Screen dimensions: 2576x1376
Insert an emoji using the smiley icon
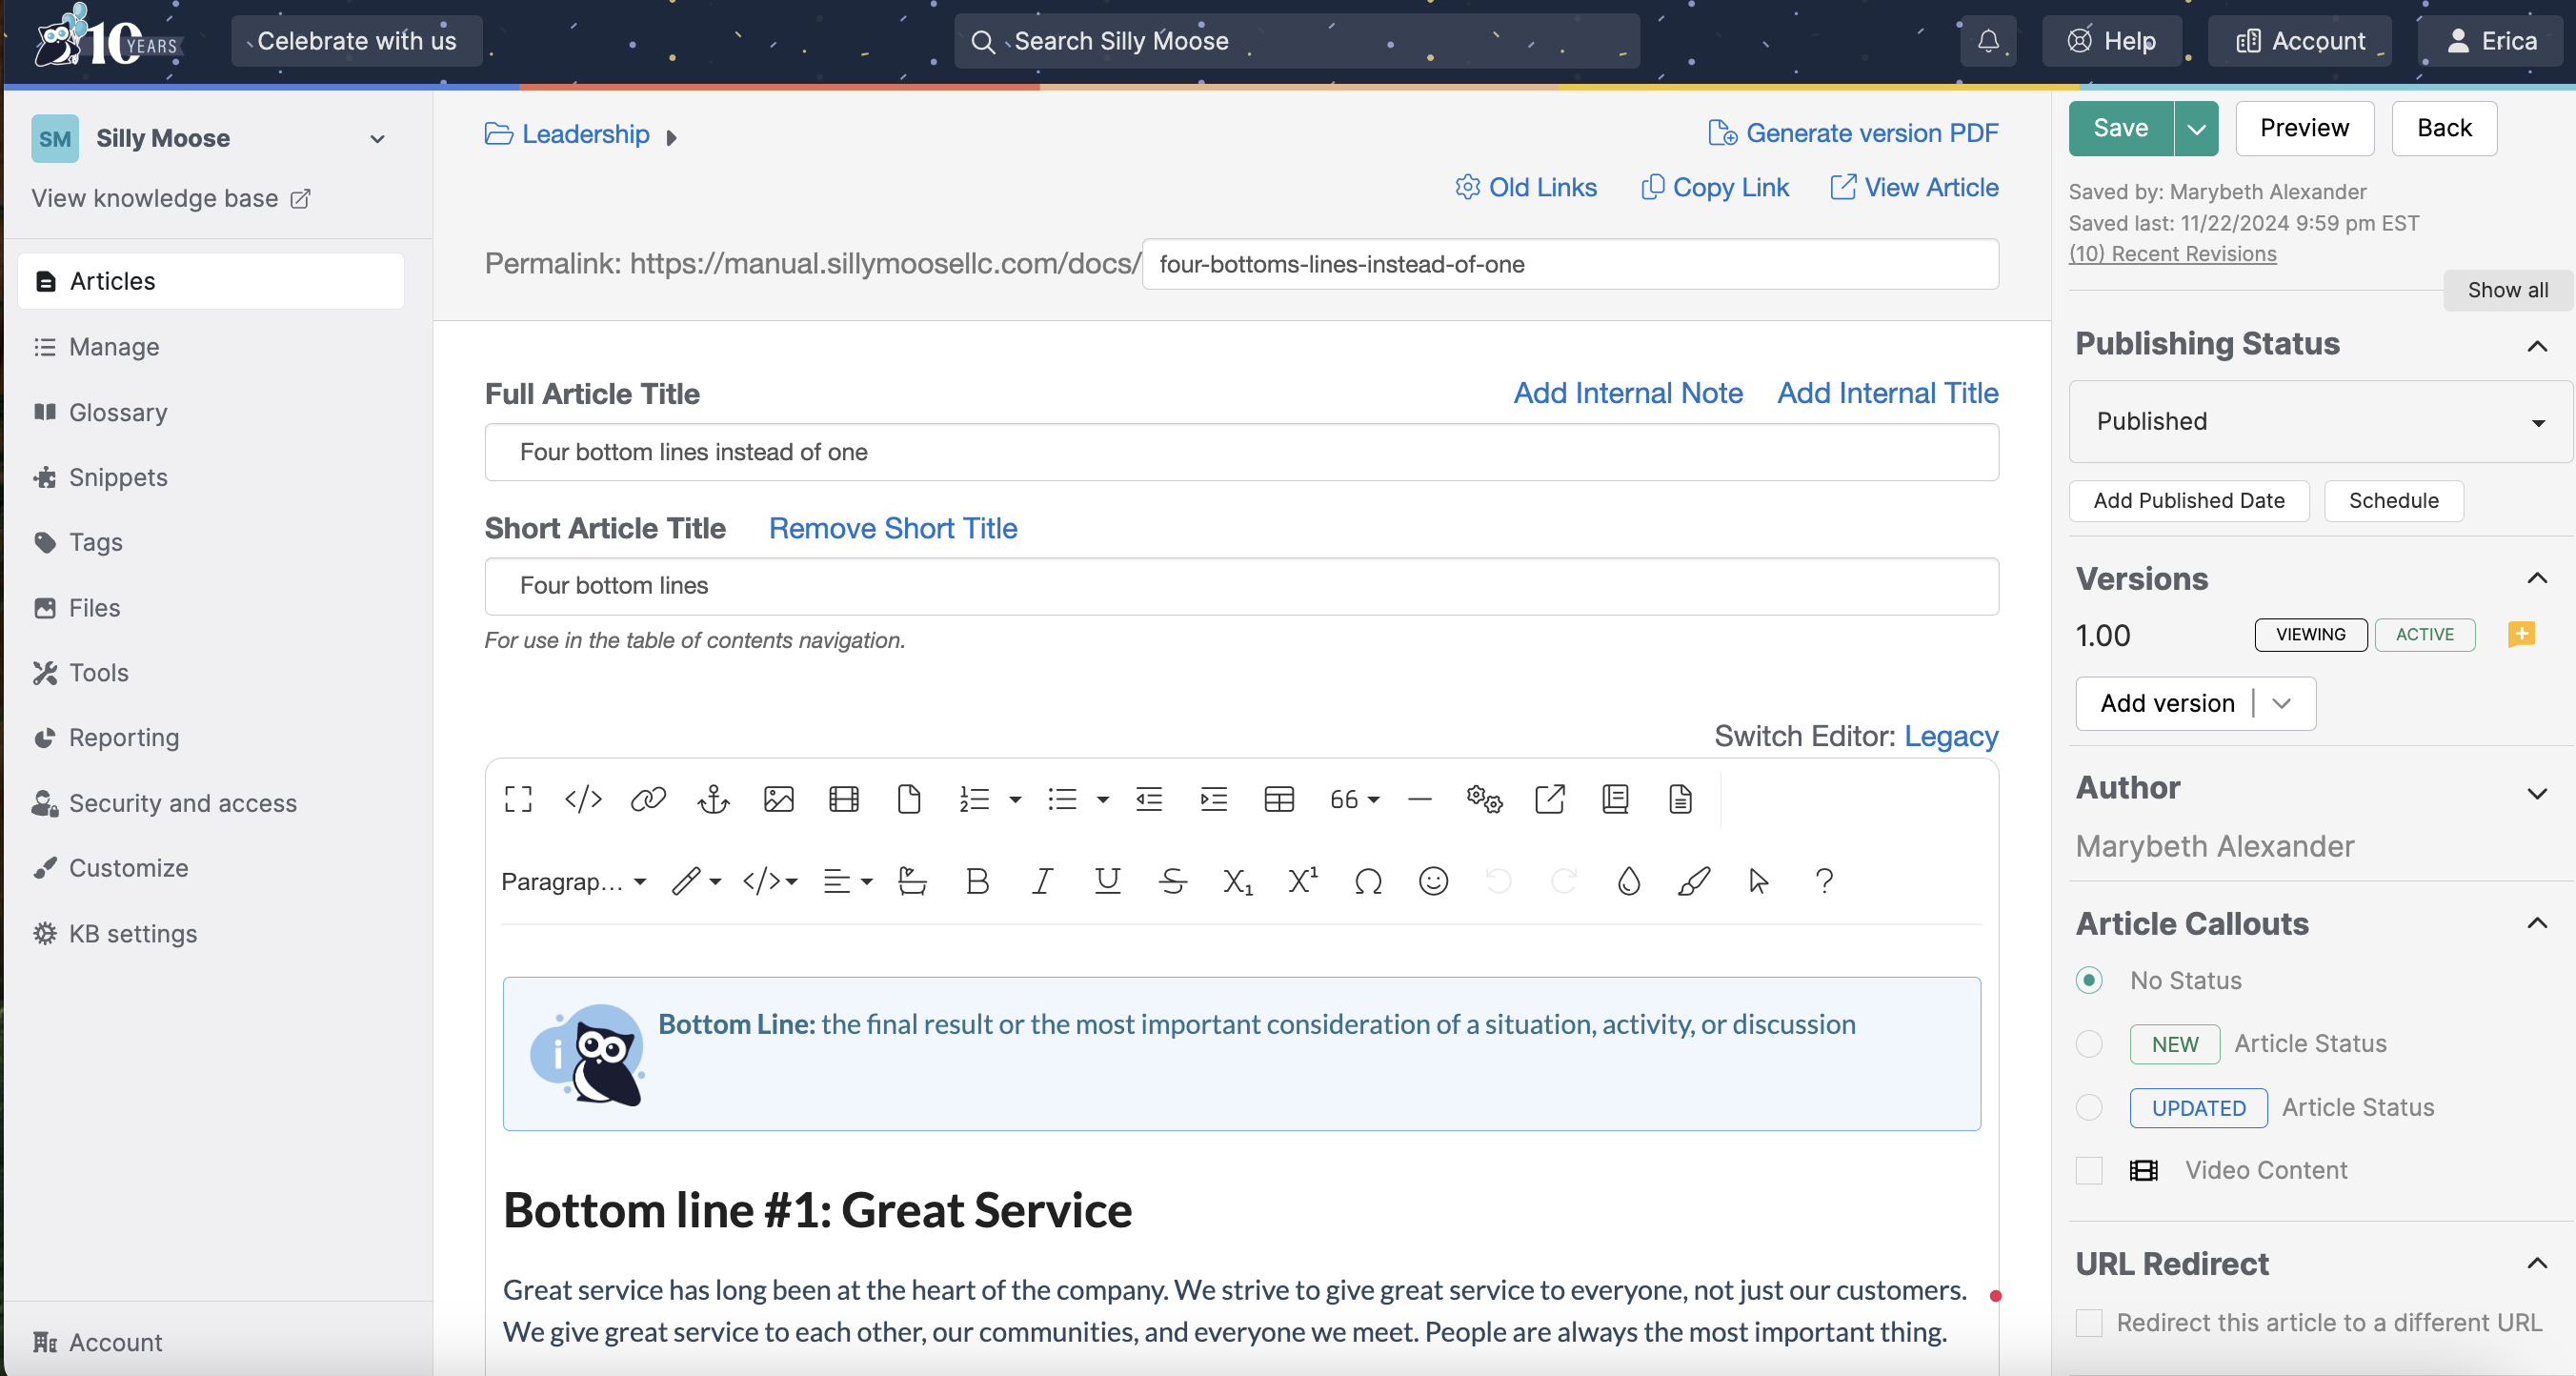tap(1433, 881)
